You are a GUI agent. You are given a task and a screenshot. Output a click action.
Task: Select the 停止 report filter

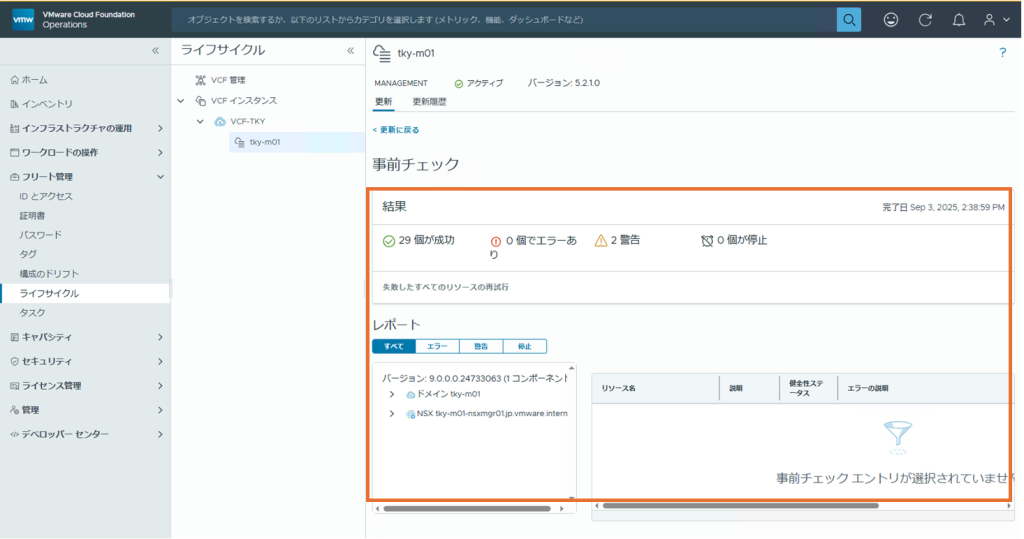click(525, 346)
